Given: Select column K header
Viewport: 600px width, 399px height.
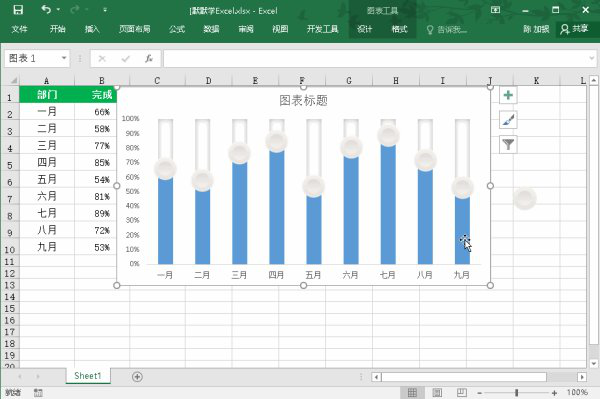Looking at the screenshot, I should pyautogui.click(x=536, y=80).
